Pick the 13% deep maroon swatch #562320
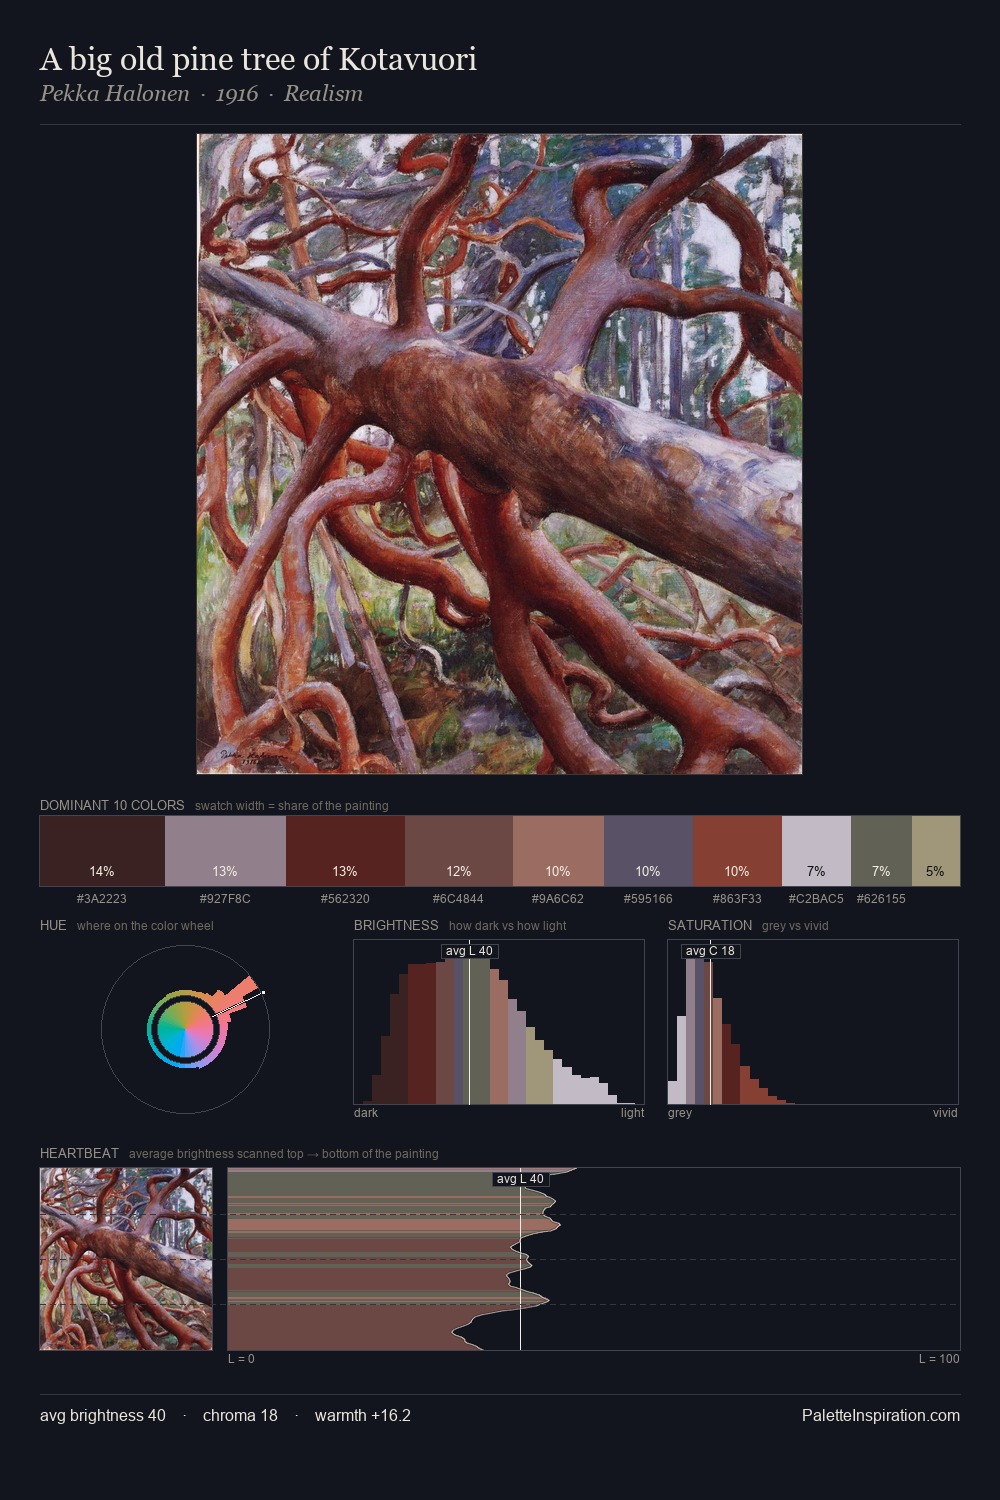Screen dimensions: 1000x1500 coord(345,851)
